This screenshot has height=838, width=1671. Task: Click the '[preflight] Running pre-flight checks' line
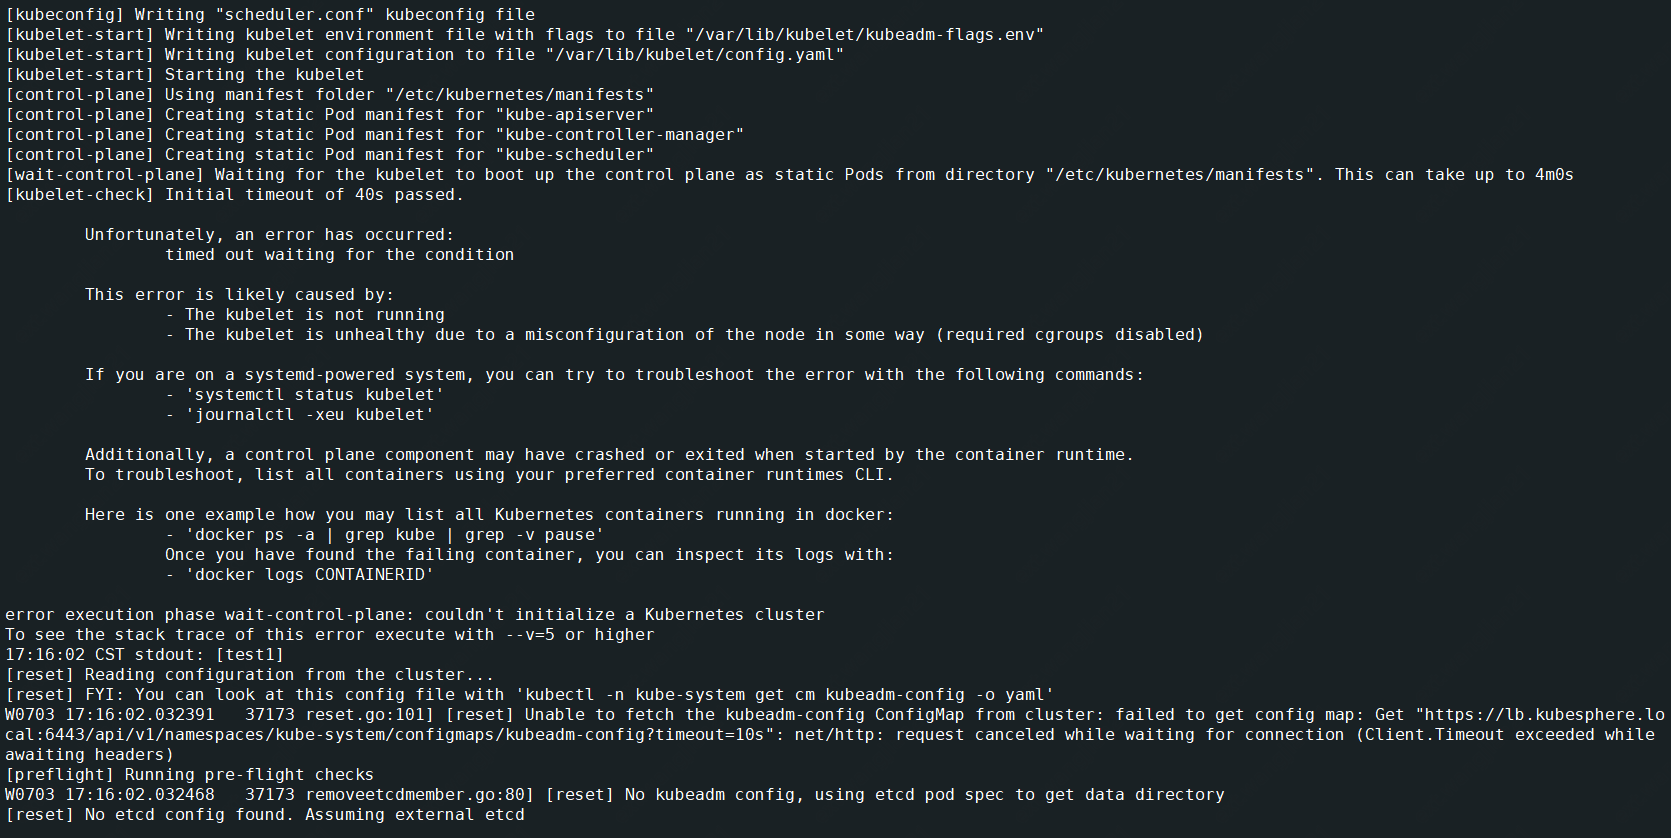click(190, 775)
